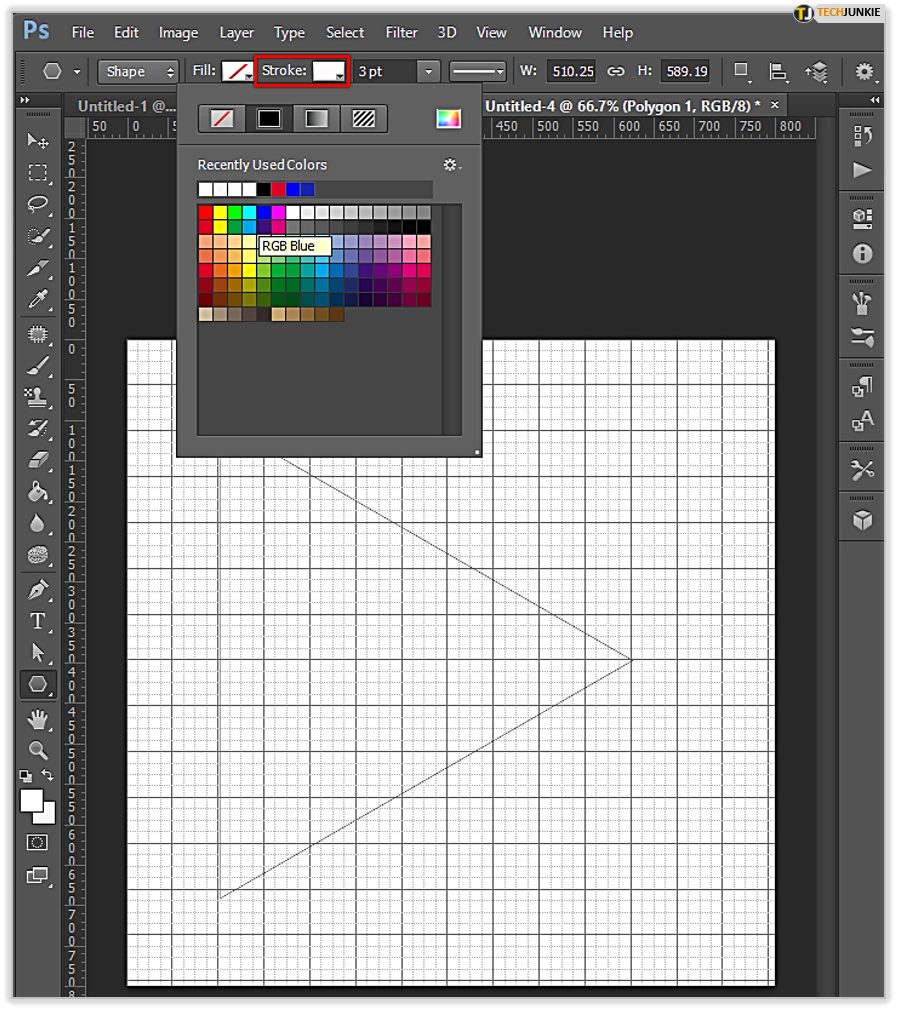Select the Eyedropper tool
This screenshot has height=1010, width=897.
[x=37, y=299]
